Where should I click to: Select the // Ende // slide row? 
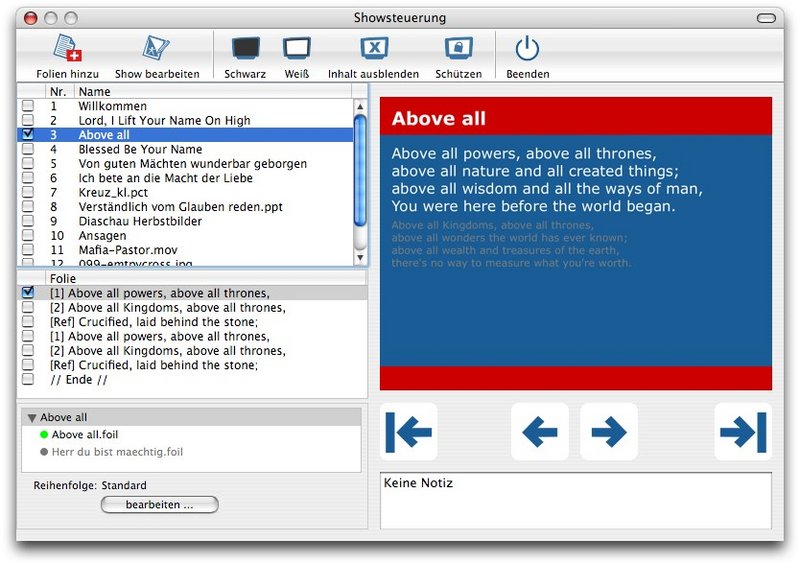coord(192,379)
